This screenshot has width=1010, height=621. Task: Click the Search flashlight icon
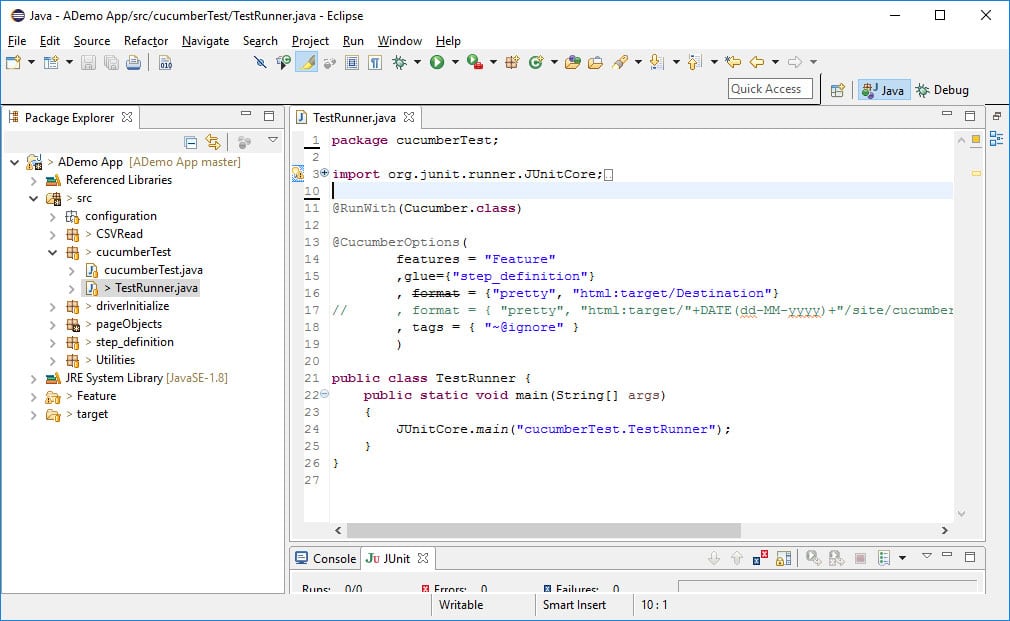point(620,62)
